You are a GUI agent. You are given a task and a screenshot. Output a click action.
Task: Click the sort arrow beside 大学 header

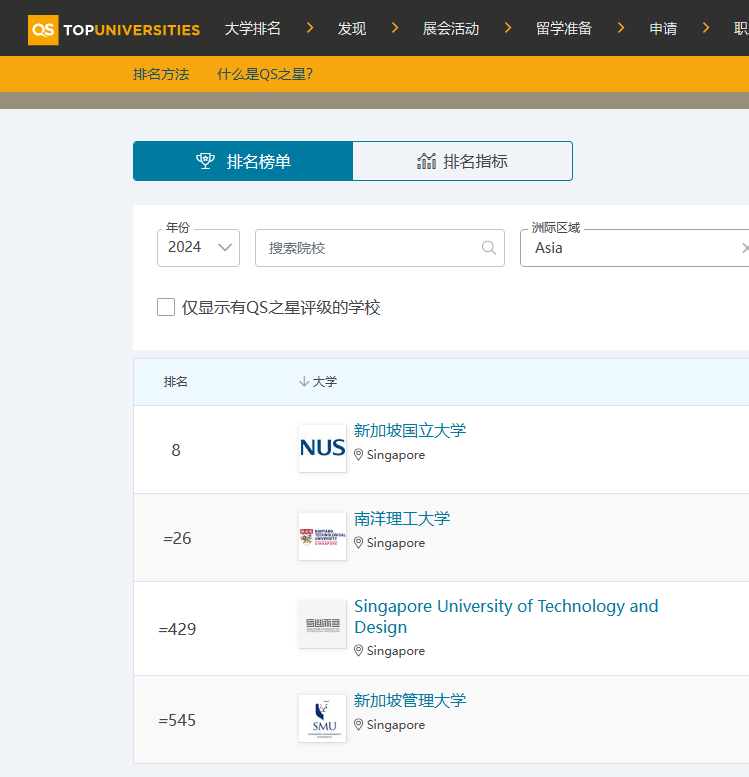point(304,382)
